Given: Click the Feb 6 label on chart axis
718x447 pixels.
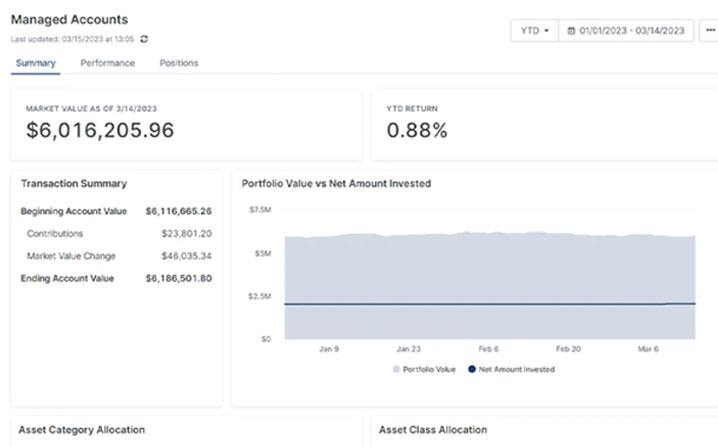Looking at the screenshot, I should 488,349.
